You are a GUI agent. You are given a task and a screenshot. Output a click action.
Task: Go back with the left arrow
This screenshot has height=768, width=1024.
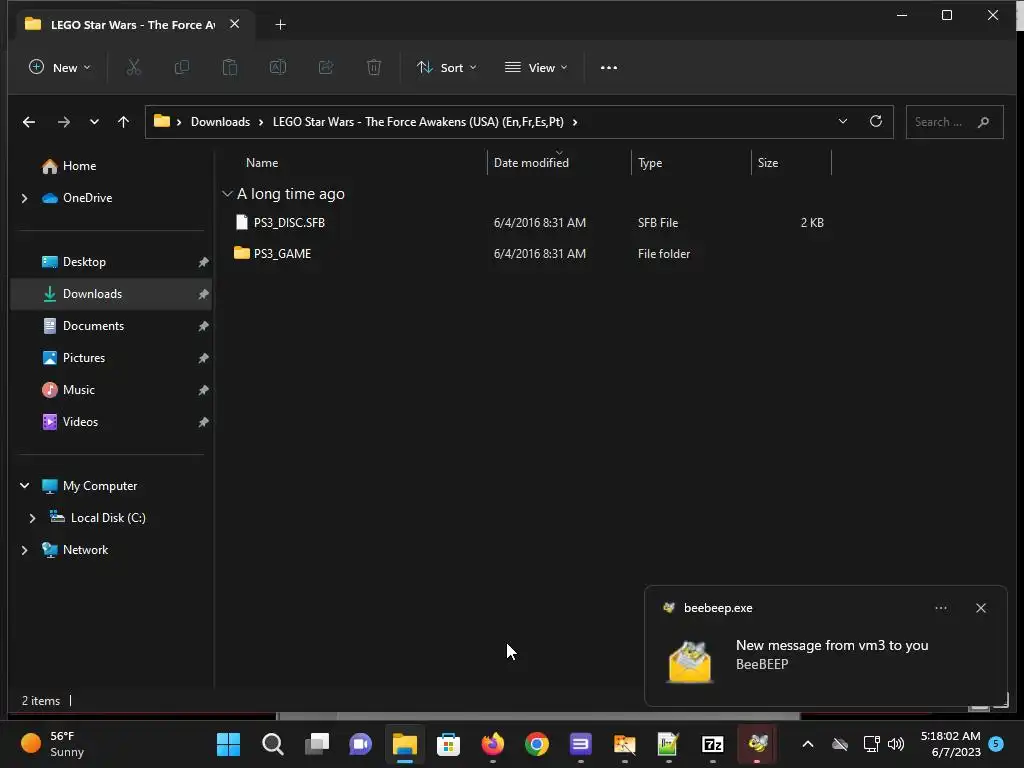(29, 122)
